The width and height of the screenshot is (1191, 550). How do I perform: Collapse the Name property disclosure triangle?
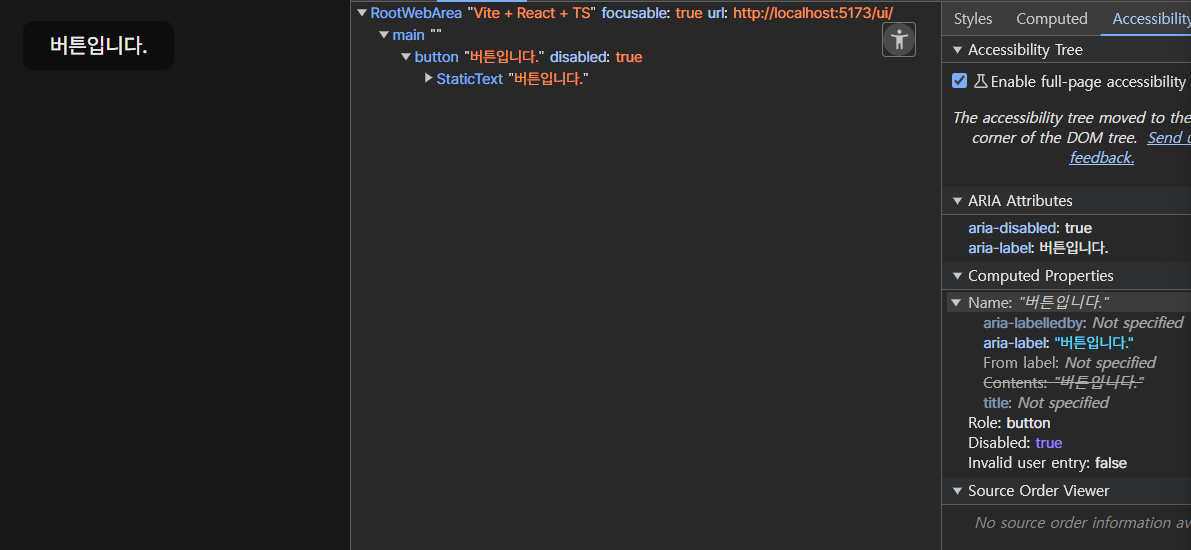957,302
